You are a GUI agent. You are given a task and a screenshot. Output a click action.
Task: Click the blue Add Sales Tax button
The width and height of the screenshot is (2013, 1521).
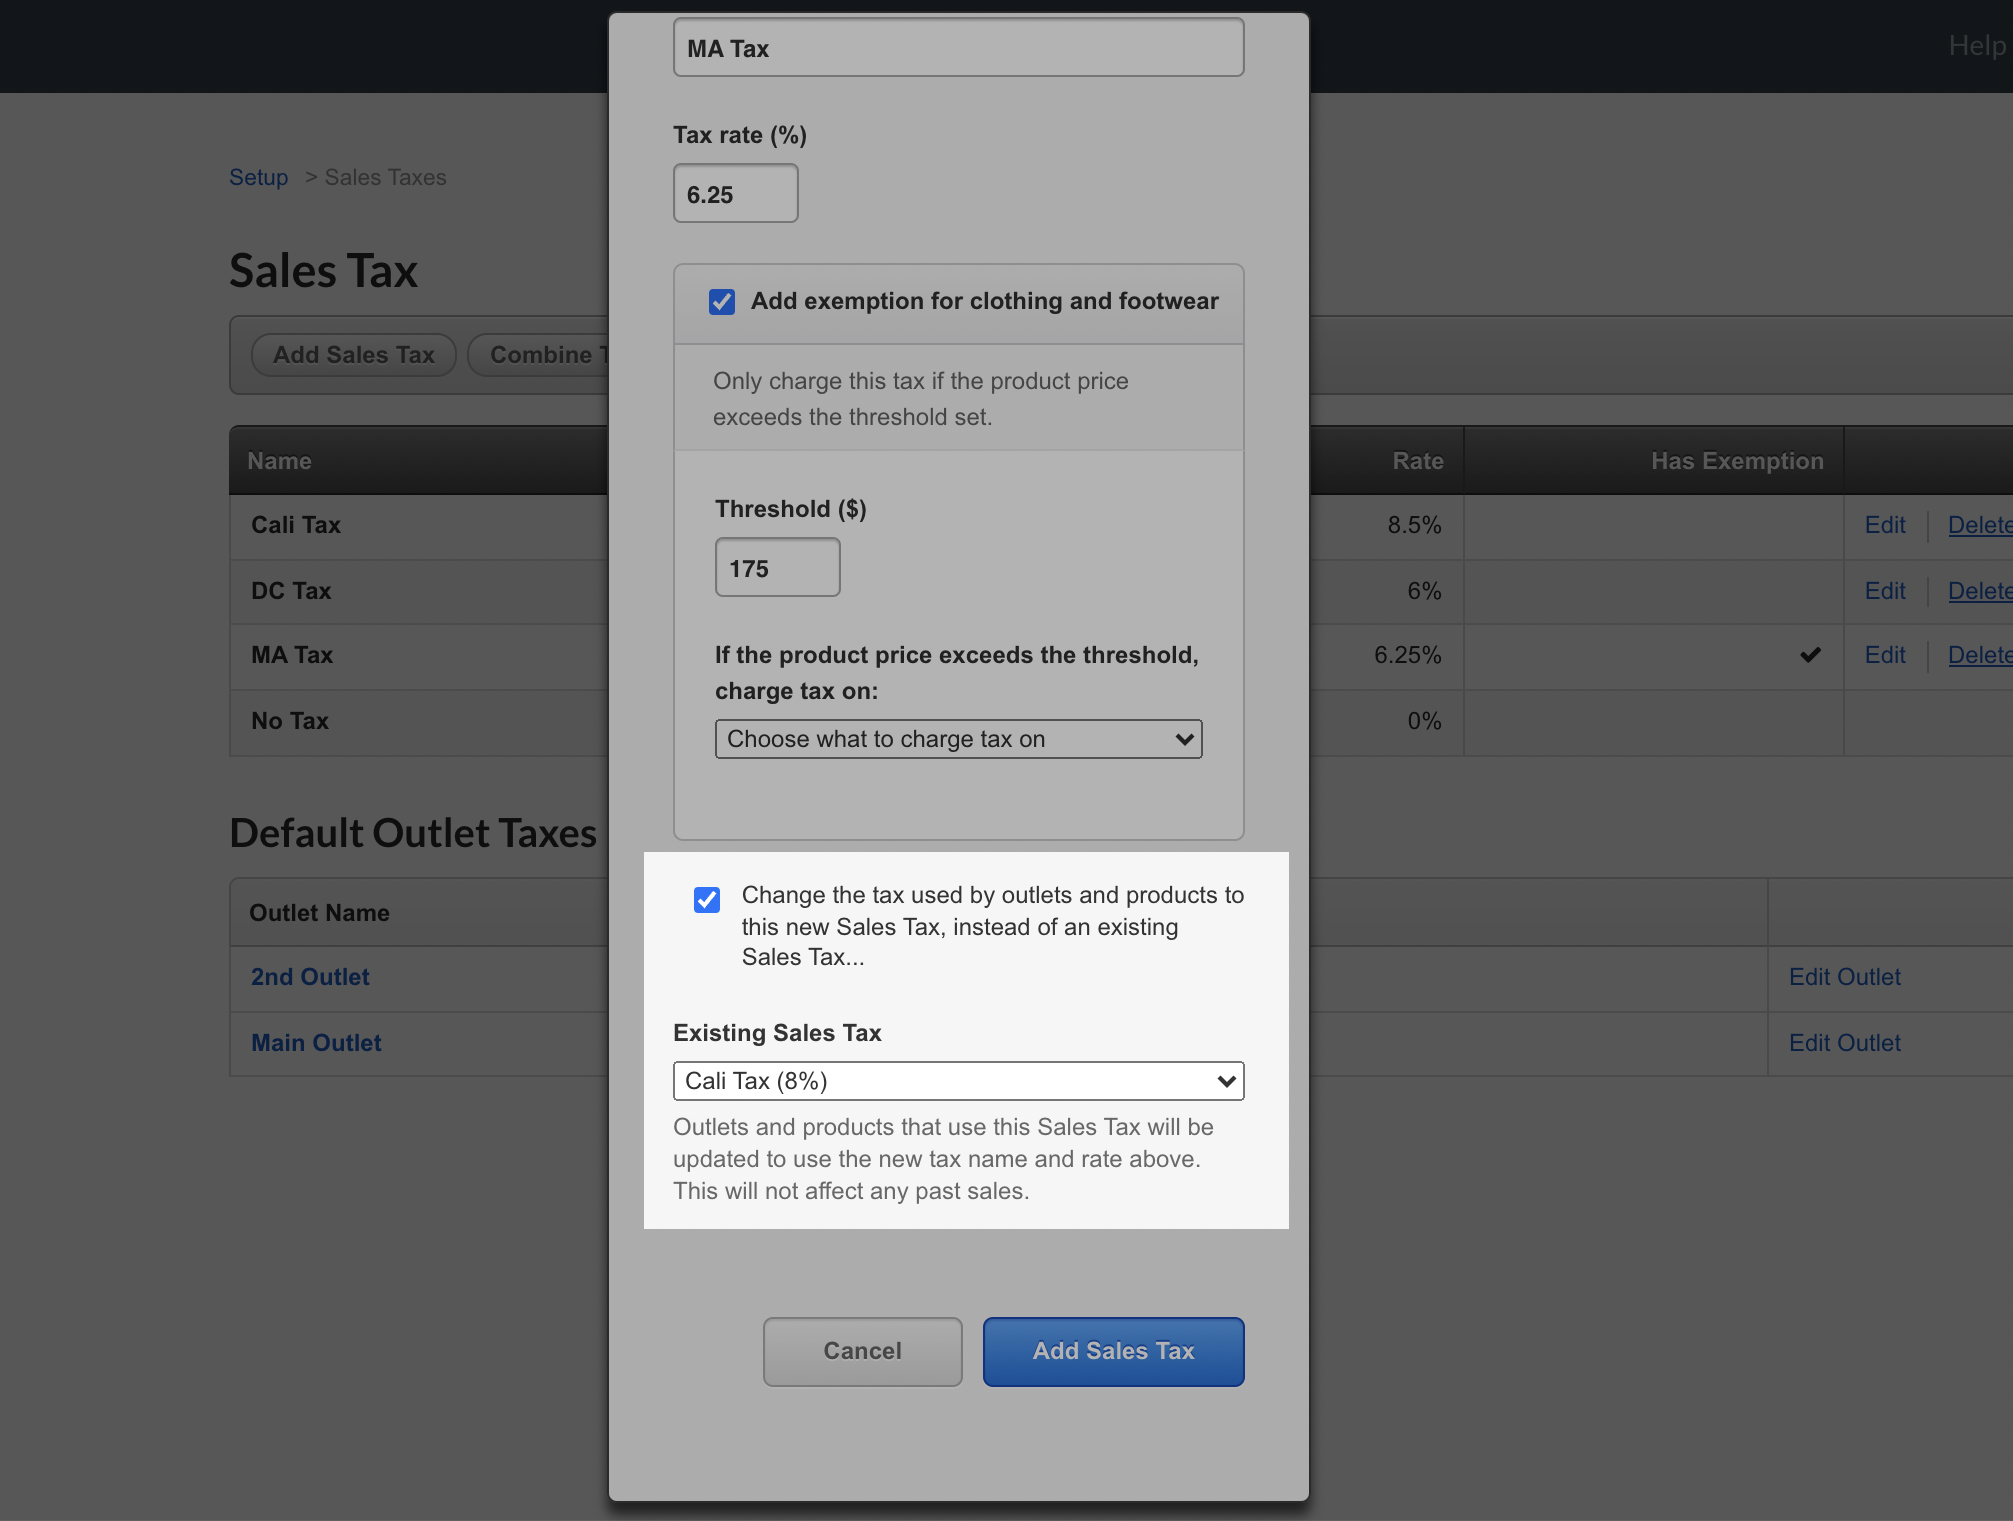click(1113, 1351)
